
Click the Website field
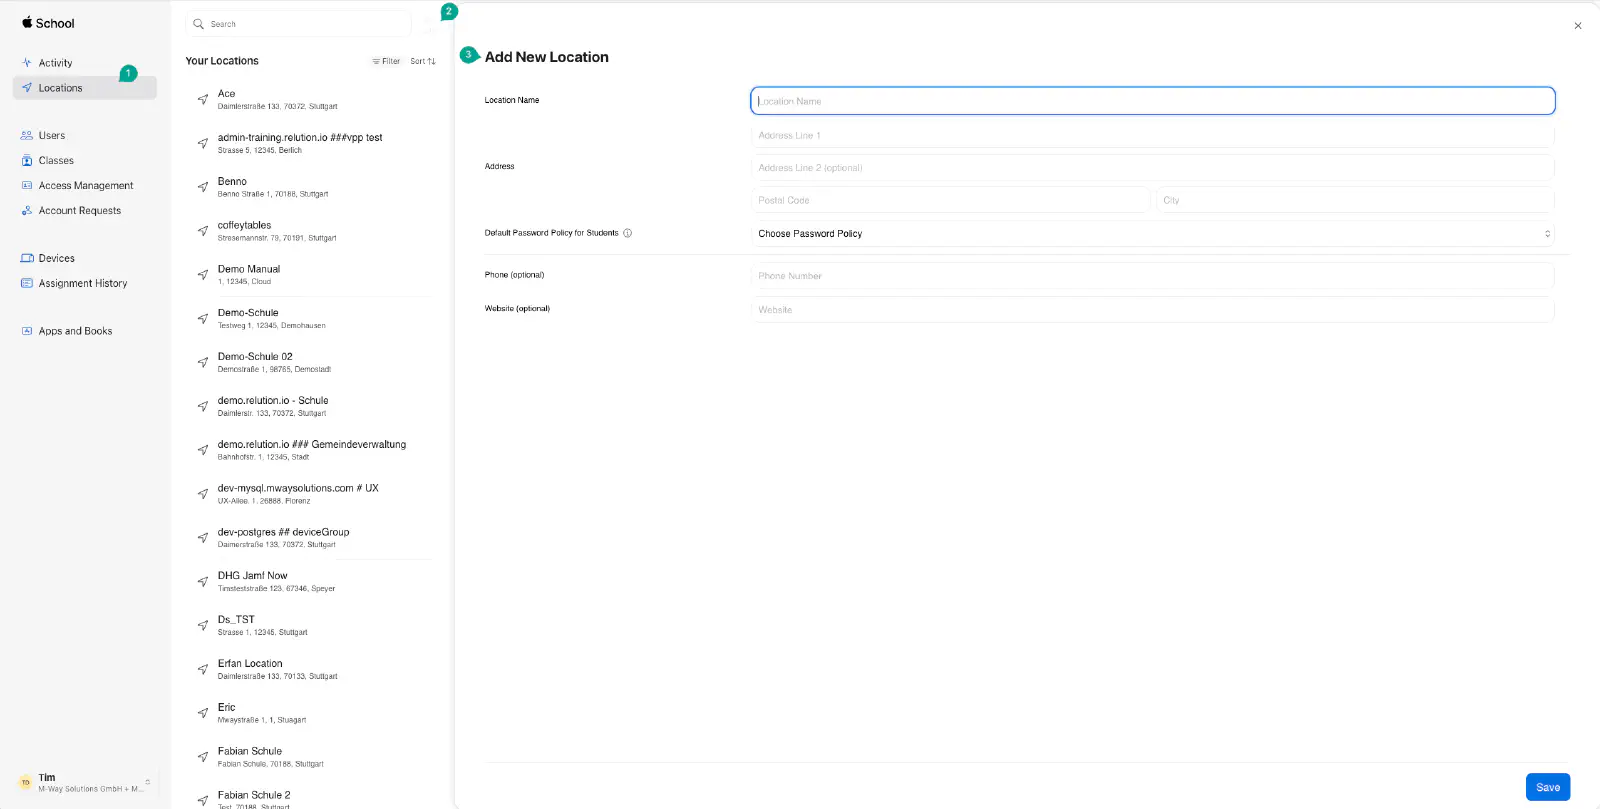click(x=1152, y=310)
